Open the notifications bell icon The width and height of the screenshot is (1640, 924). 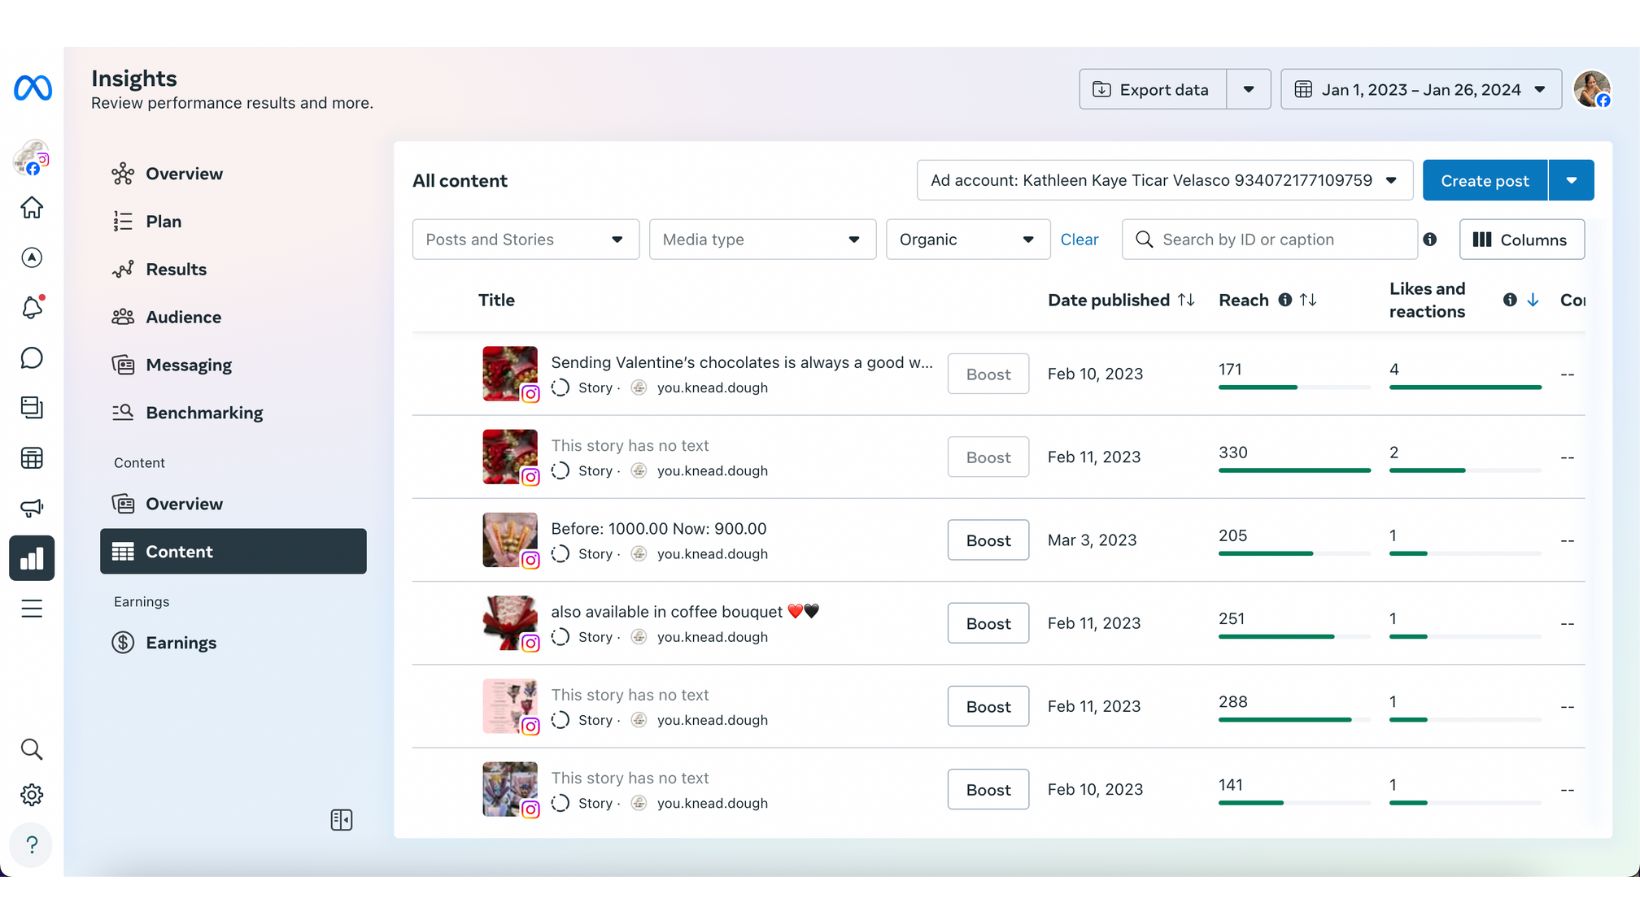pos(32,307)
